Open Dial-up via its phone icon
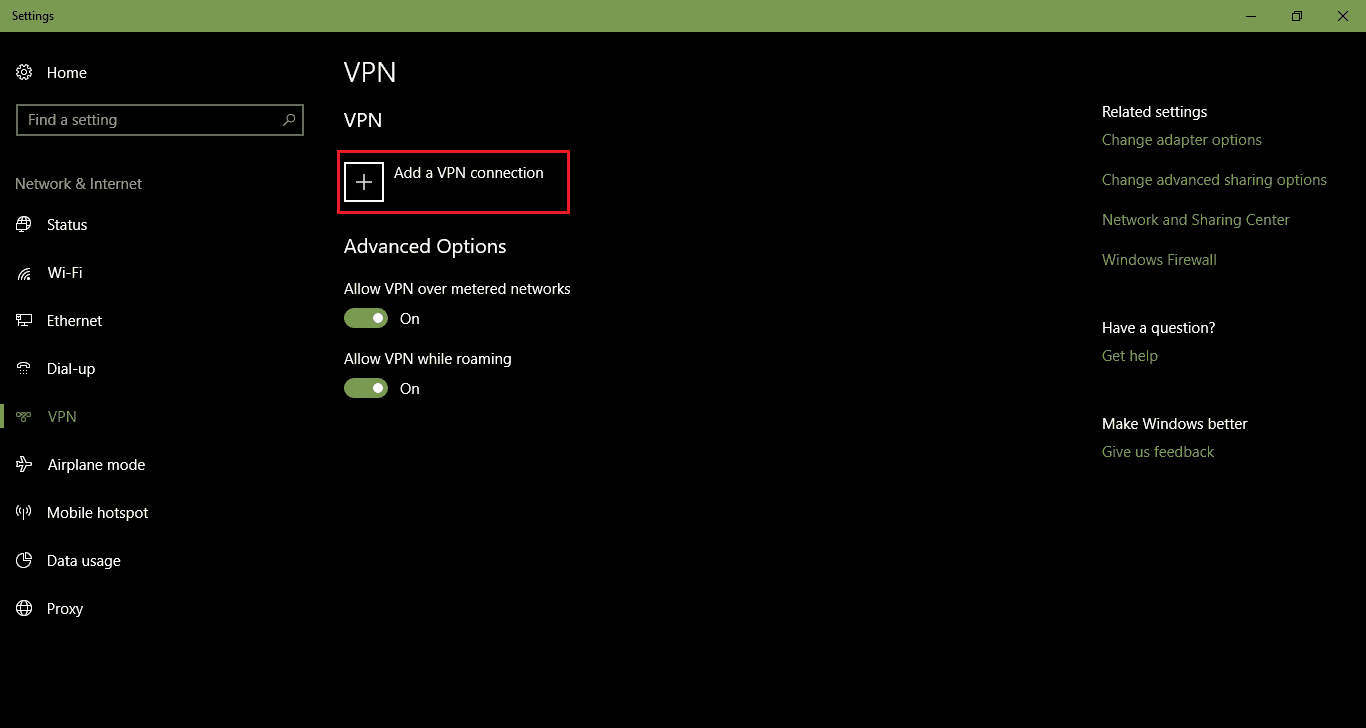Image resolution: width=1366 pixels, height=728 pixels. [x=24, y=369]
